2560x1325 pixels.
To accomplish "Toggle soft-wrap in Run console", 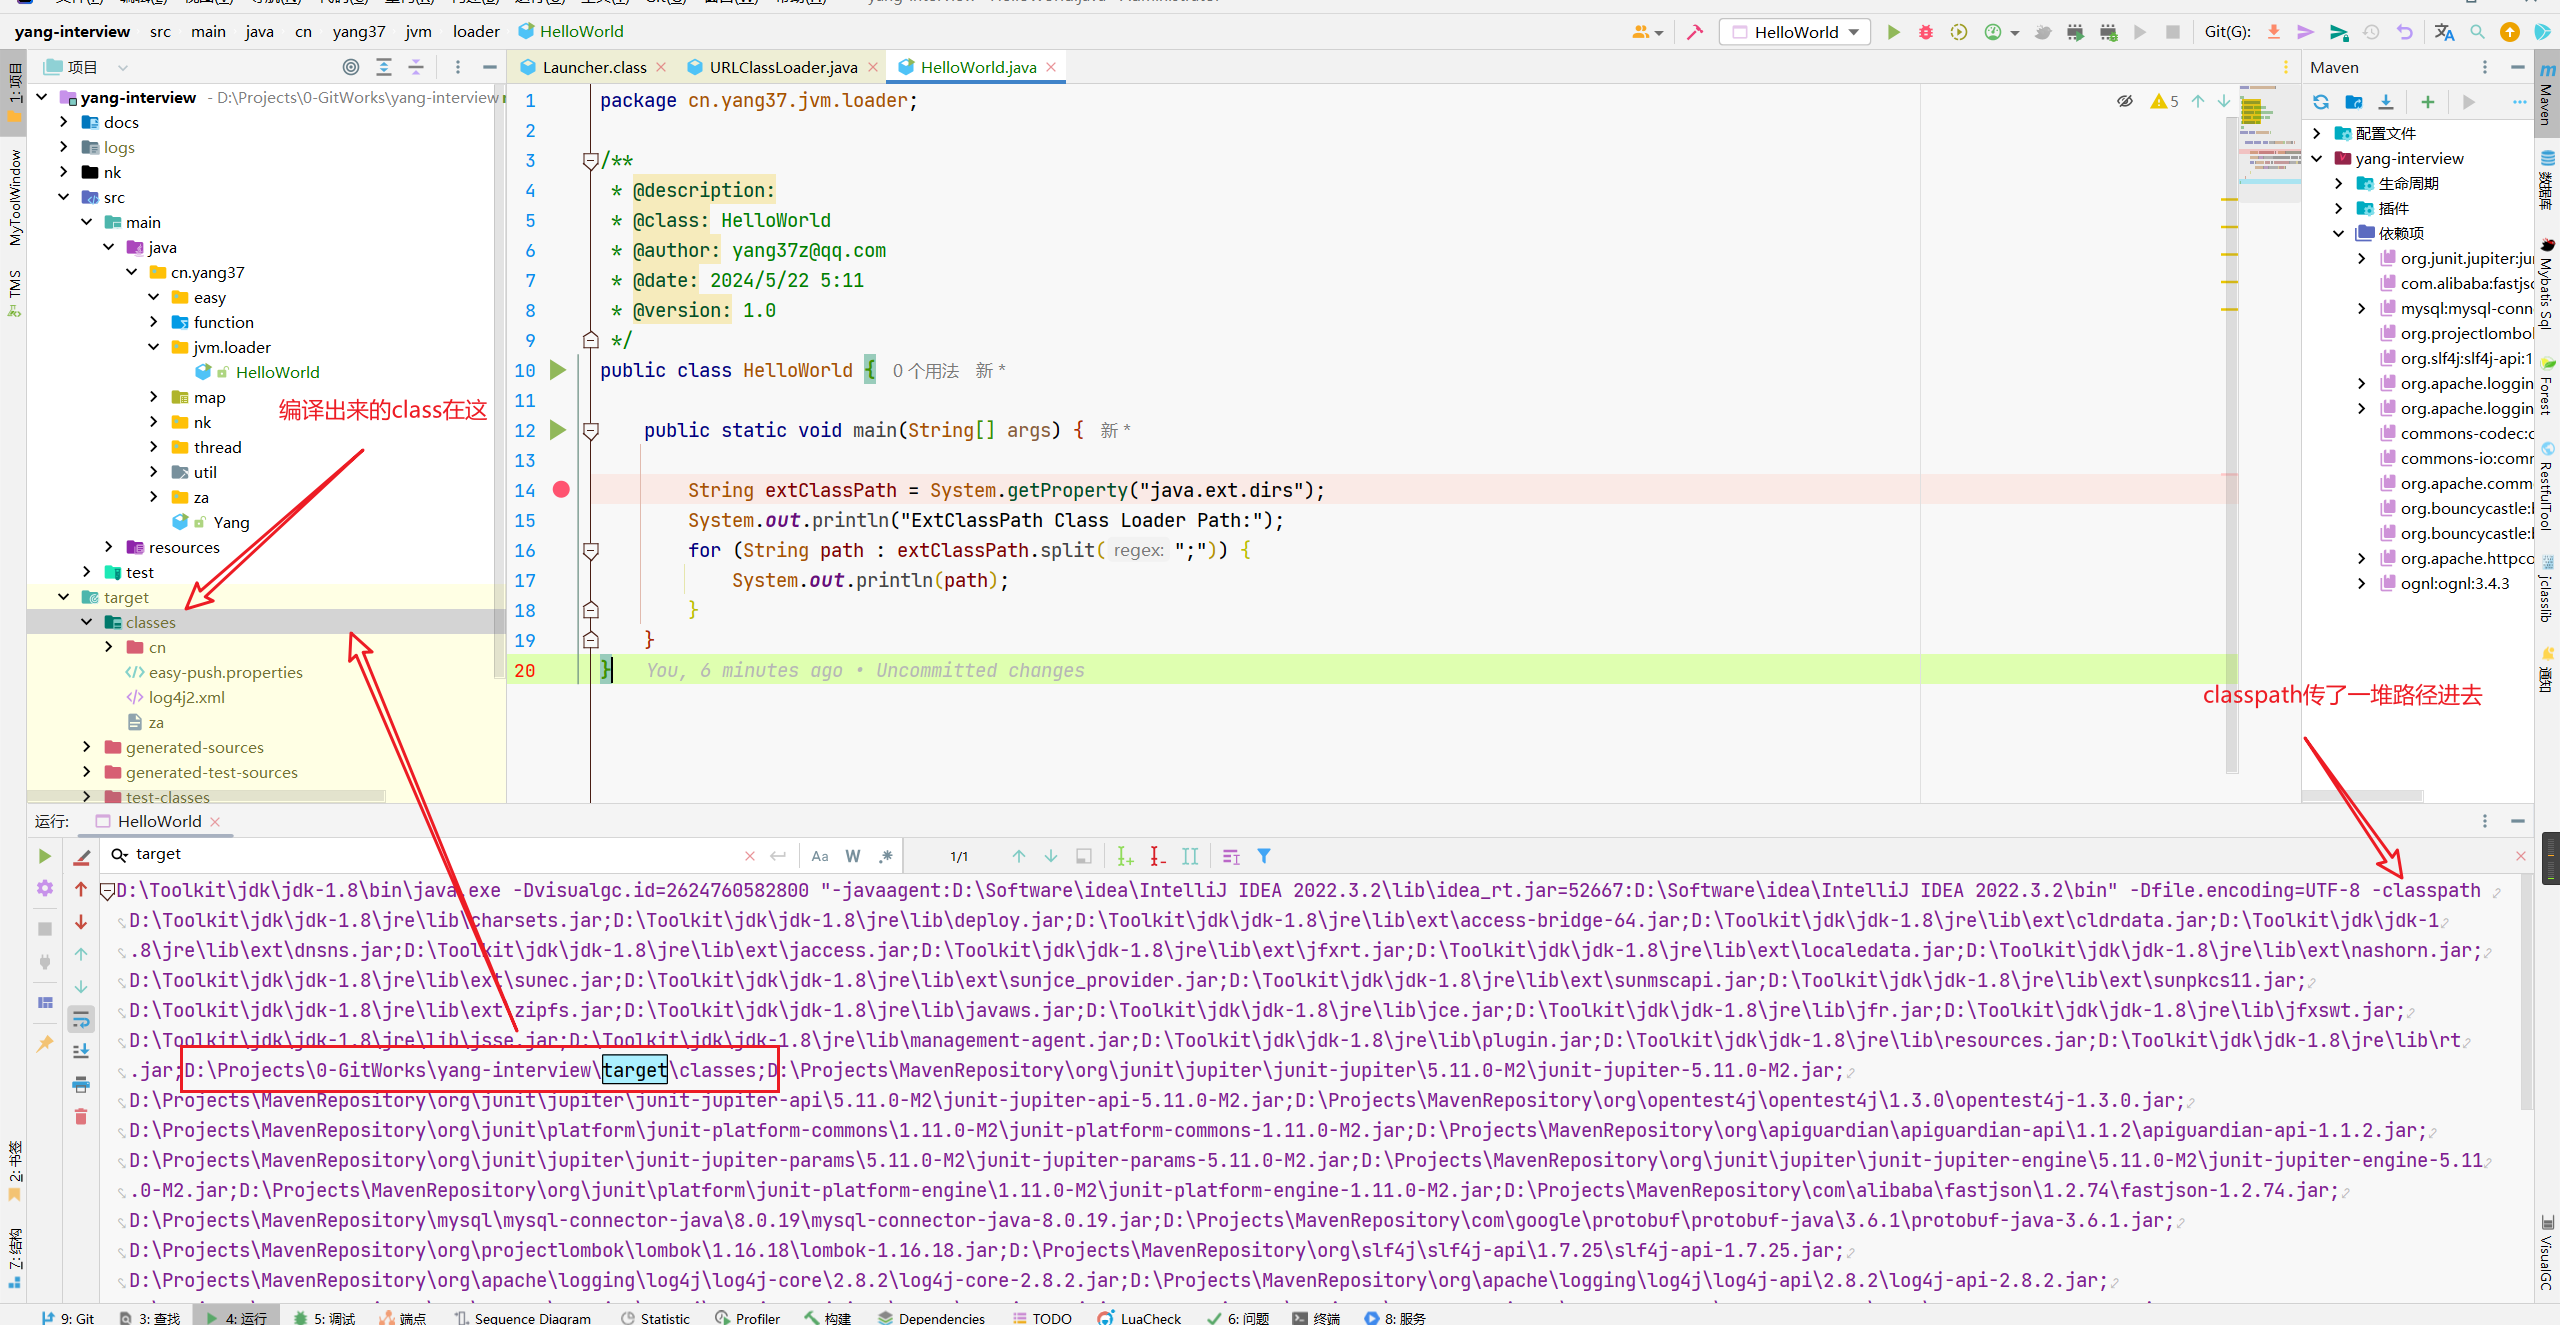I will [x=81, y=1020].
